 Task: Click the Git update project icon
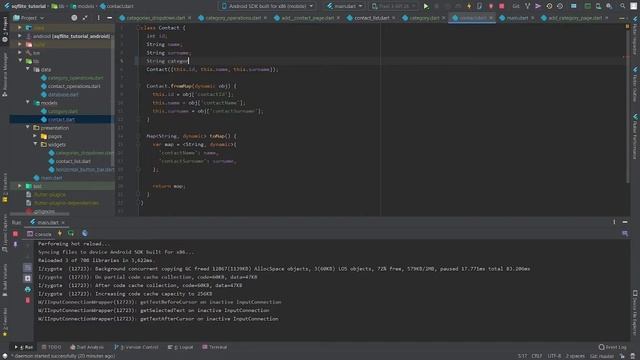[527, 6]
